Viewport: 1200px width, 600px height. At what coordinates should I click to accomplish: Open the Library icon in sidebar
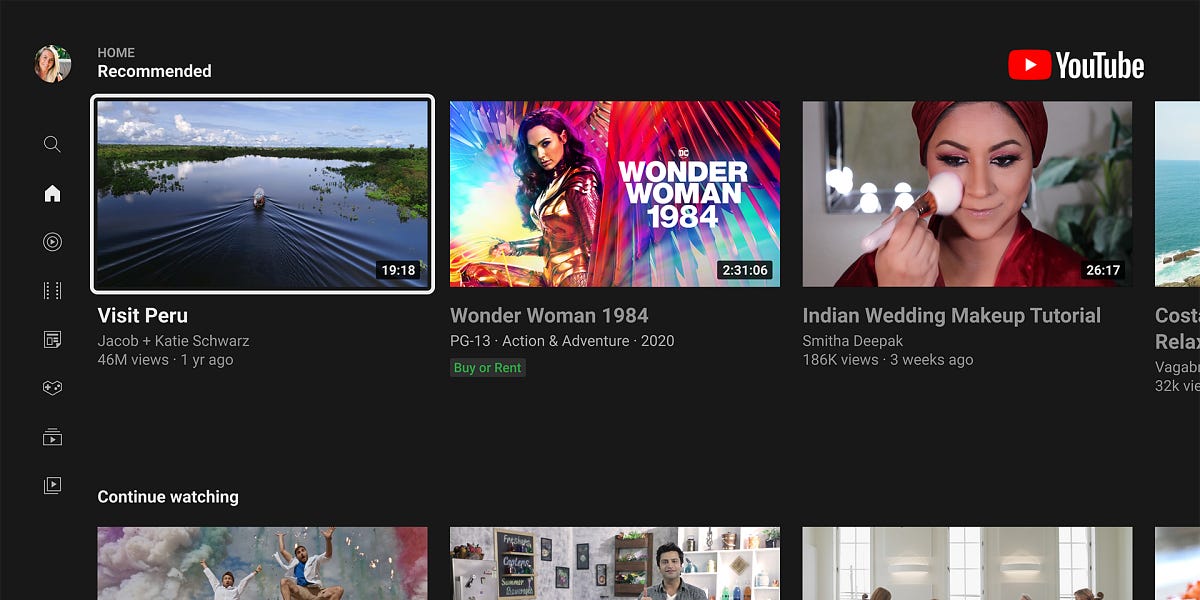click(x=53, y=485)
